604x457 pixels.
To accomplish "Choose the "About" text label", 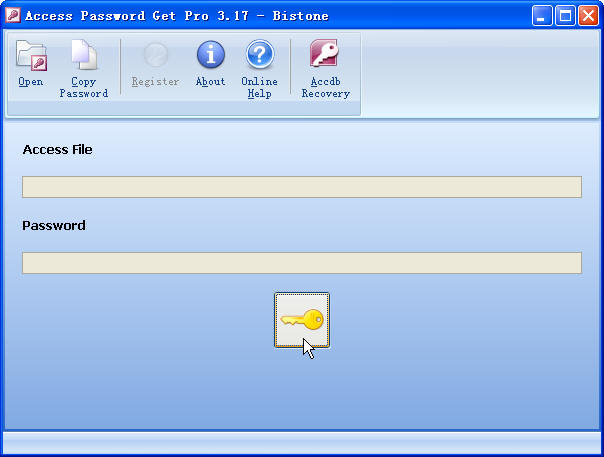I will [x=210, y=82].
